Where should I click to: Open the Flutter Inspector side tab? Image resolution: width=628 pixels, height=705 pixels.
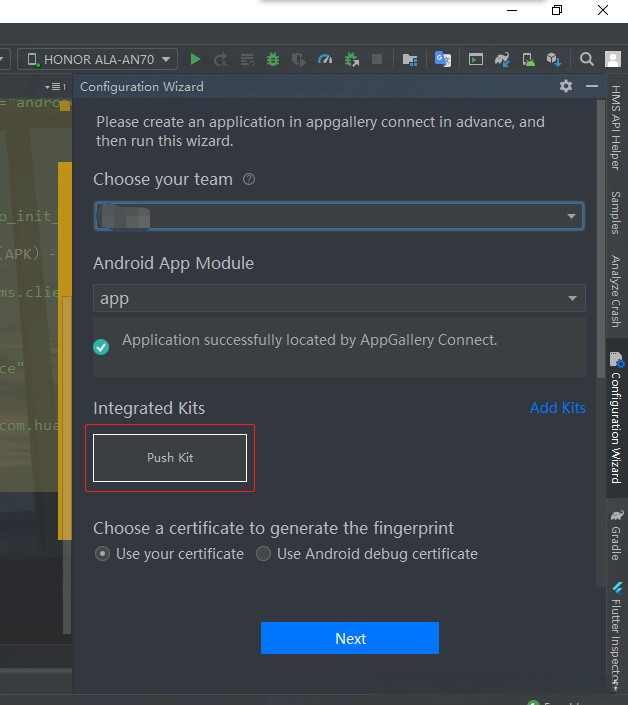[617, 636]
